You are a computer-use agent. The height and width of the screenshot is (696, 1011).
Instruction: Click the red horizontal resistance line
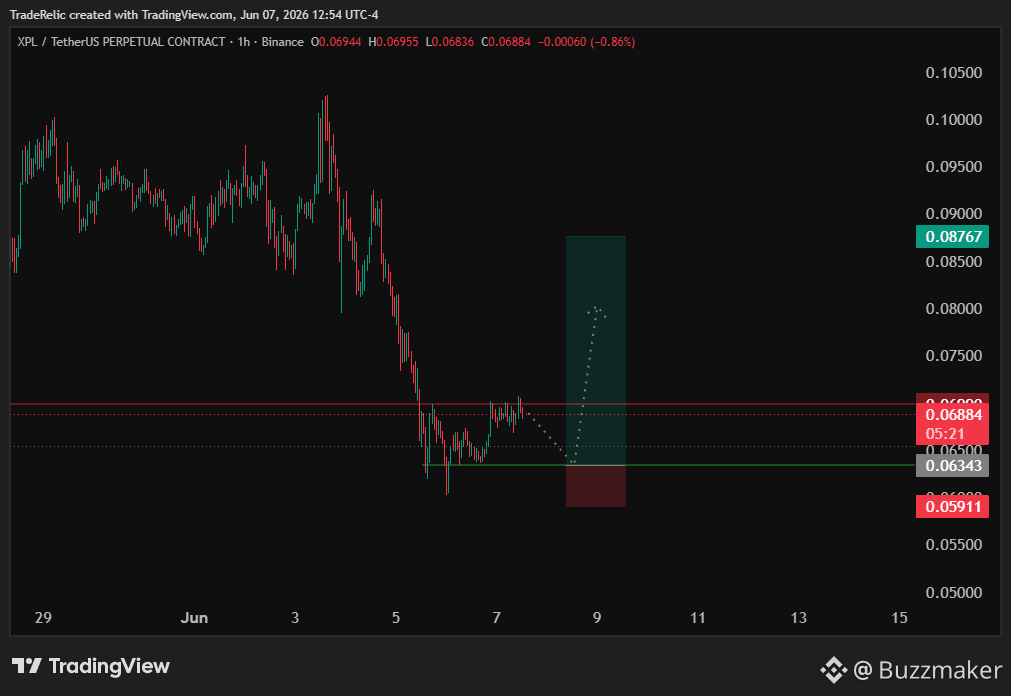[462, 404]
